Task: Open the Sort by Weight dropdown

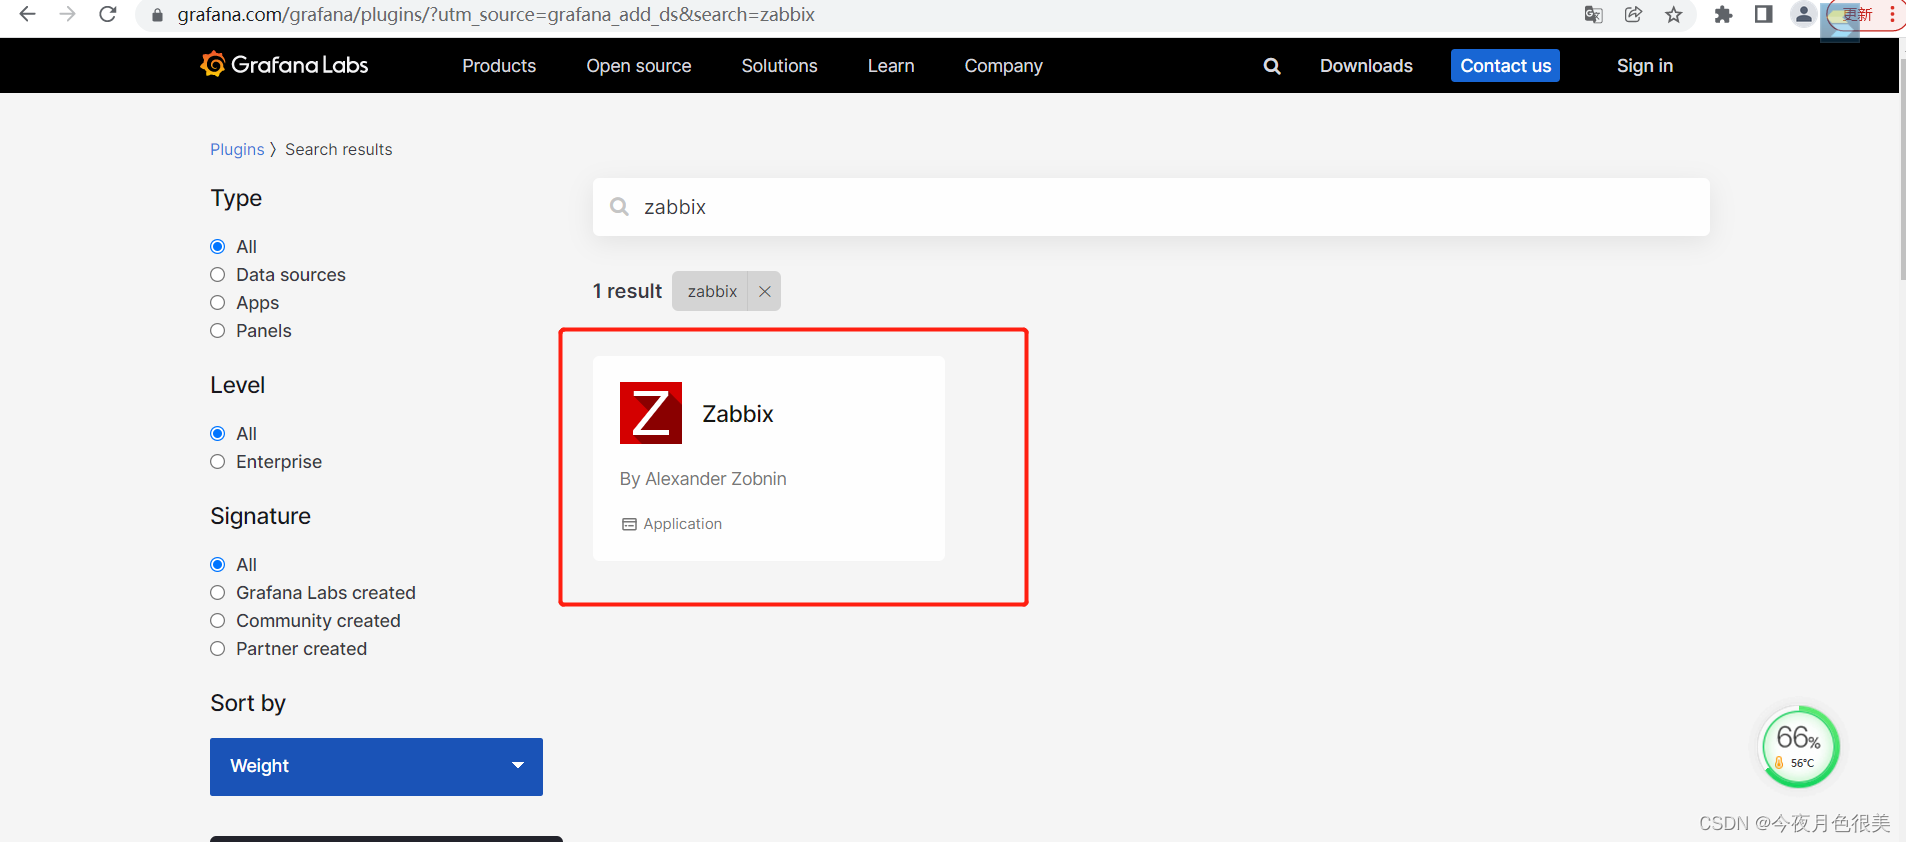Action: click(376, 767)
